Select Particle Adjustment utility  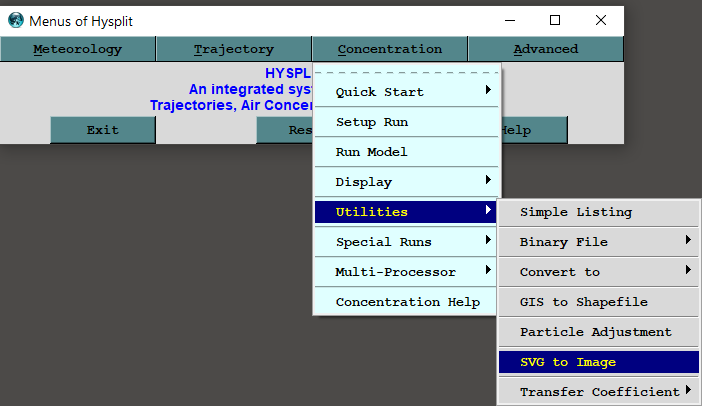(x=599, y=332)
